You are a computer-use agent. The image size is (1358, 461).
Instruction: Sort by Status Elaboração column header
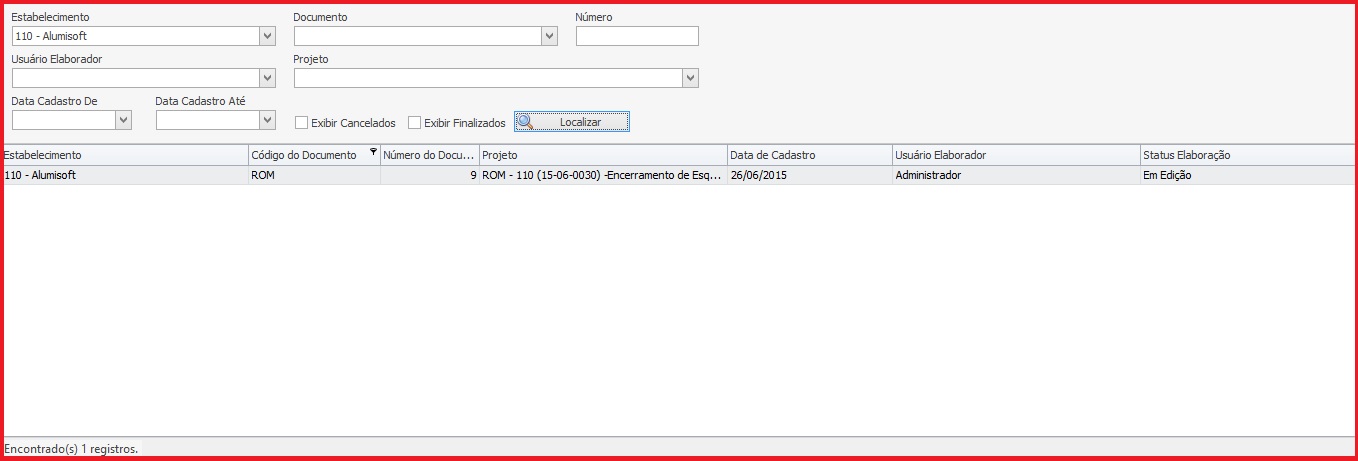(x=1248, y=155)
